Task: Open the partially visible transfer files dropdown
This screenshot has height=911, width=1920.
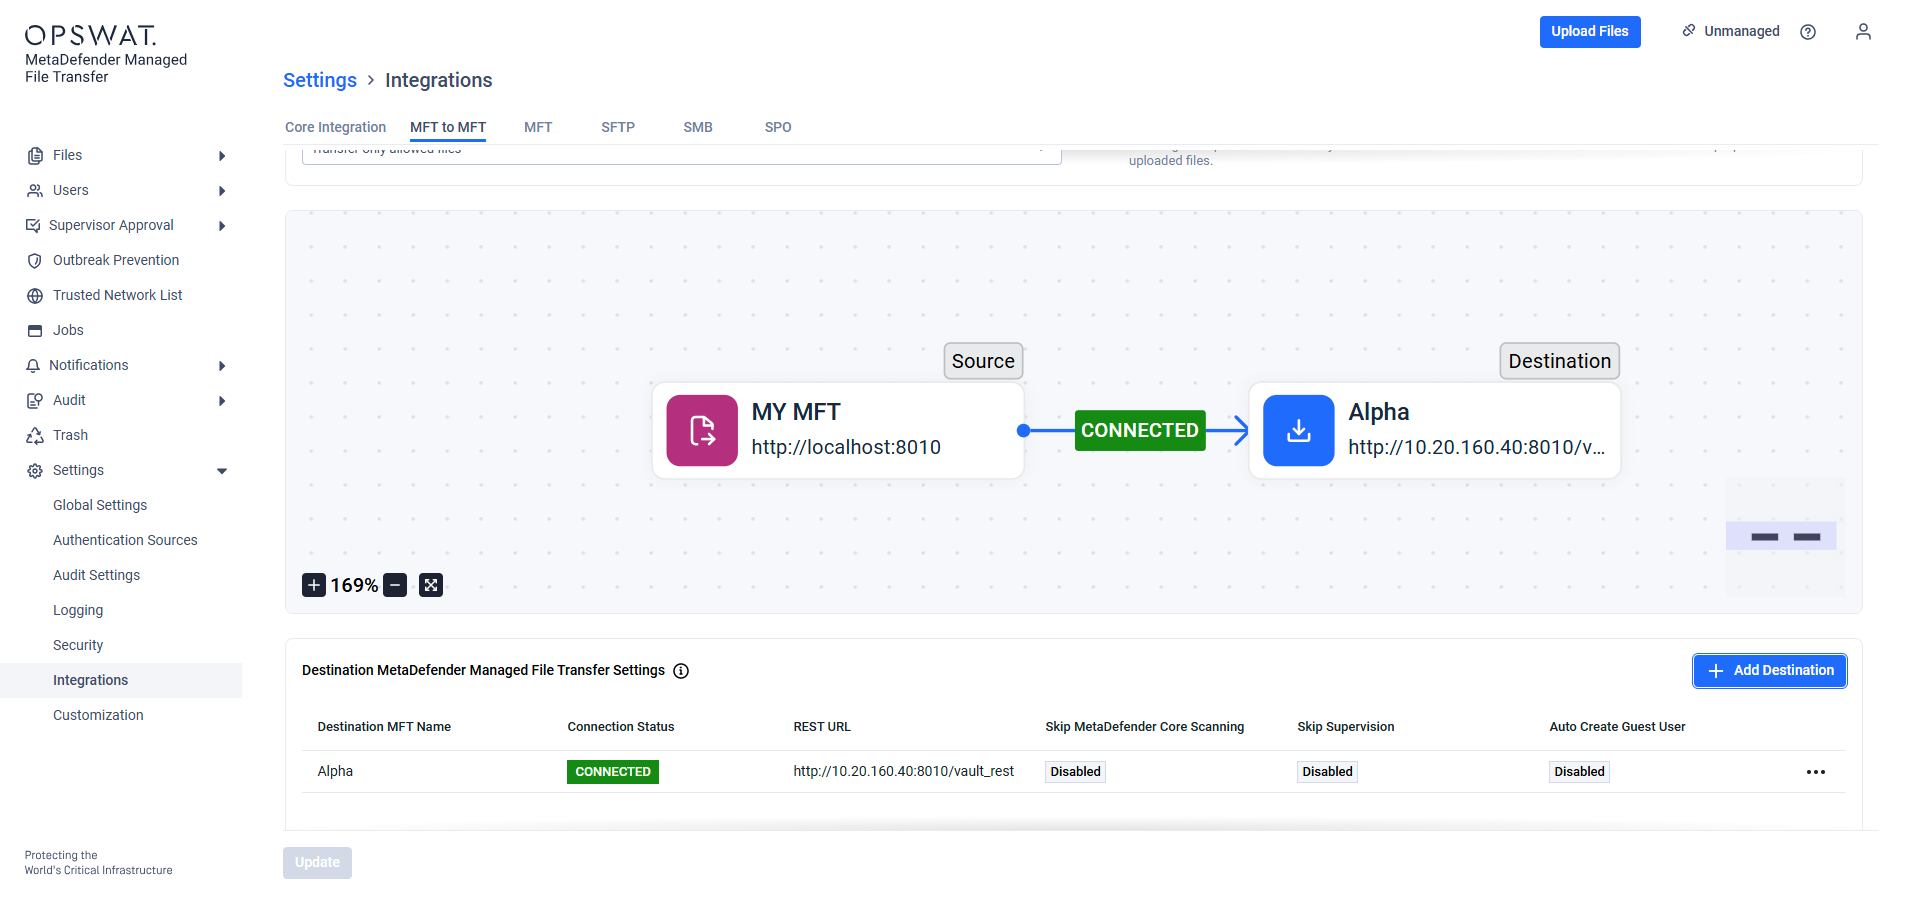Action: coord(681,154)
